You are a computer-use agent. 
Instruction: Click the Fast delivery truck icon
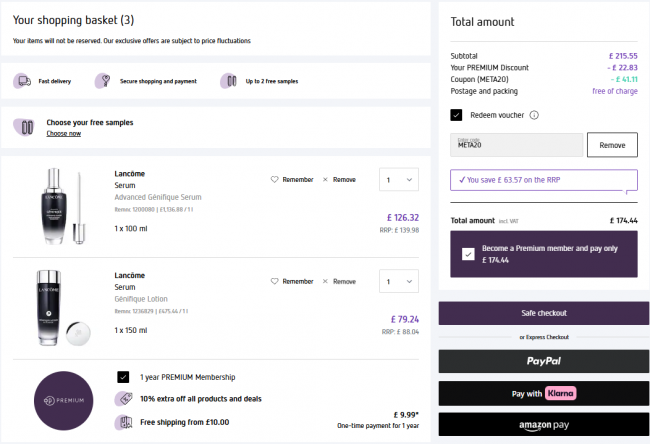click(x=22, y=81)
